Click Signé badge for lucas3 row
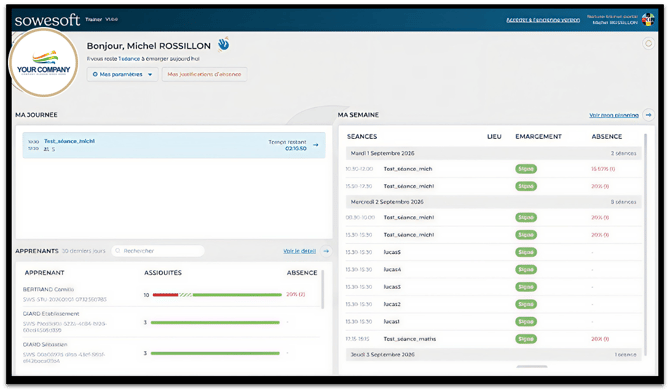Viewport: 670px width, 392px height. point(526,287)
